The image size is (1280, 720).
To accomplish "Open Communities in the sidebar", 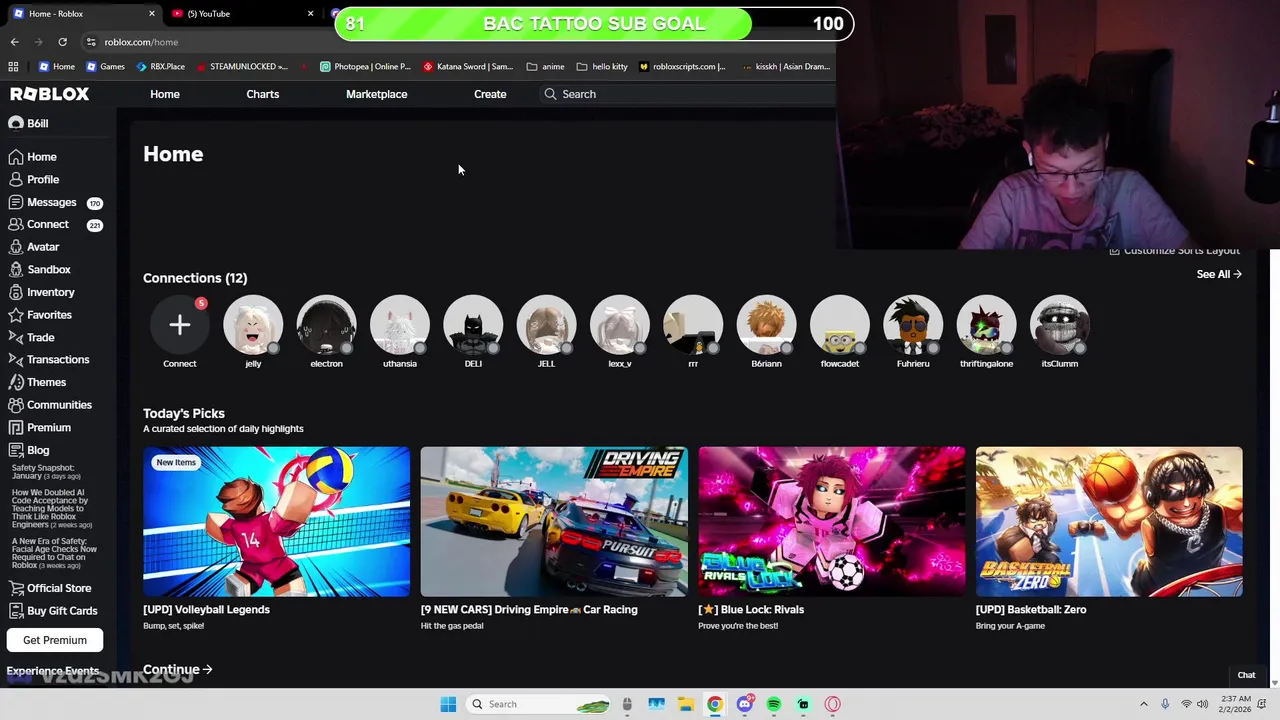I will [x=50, y=405].
